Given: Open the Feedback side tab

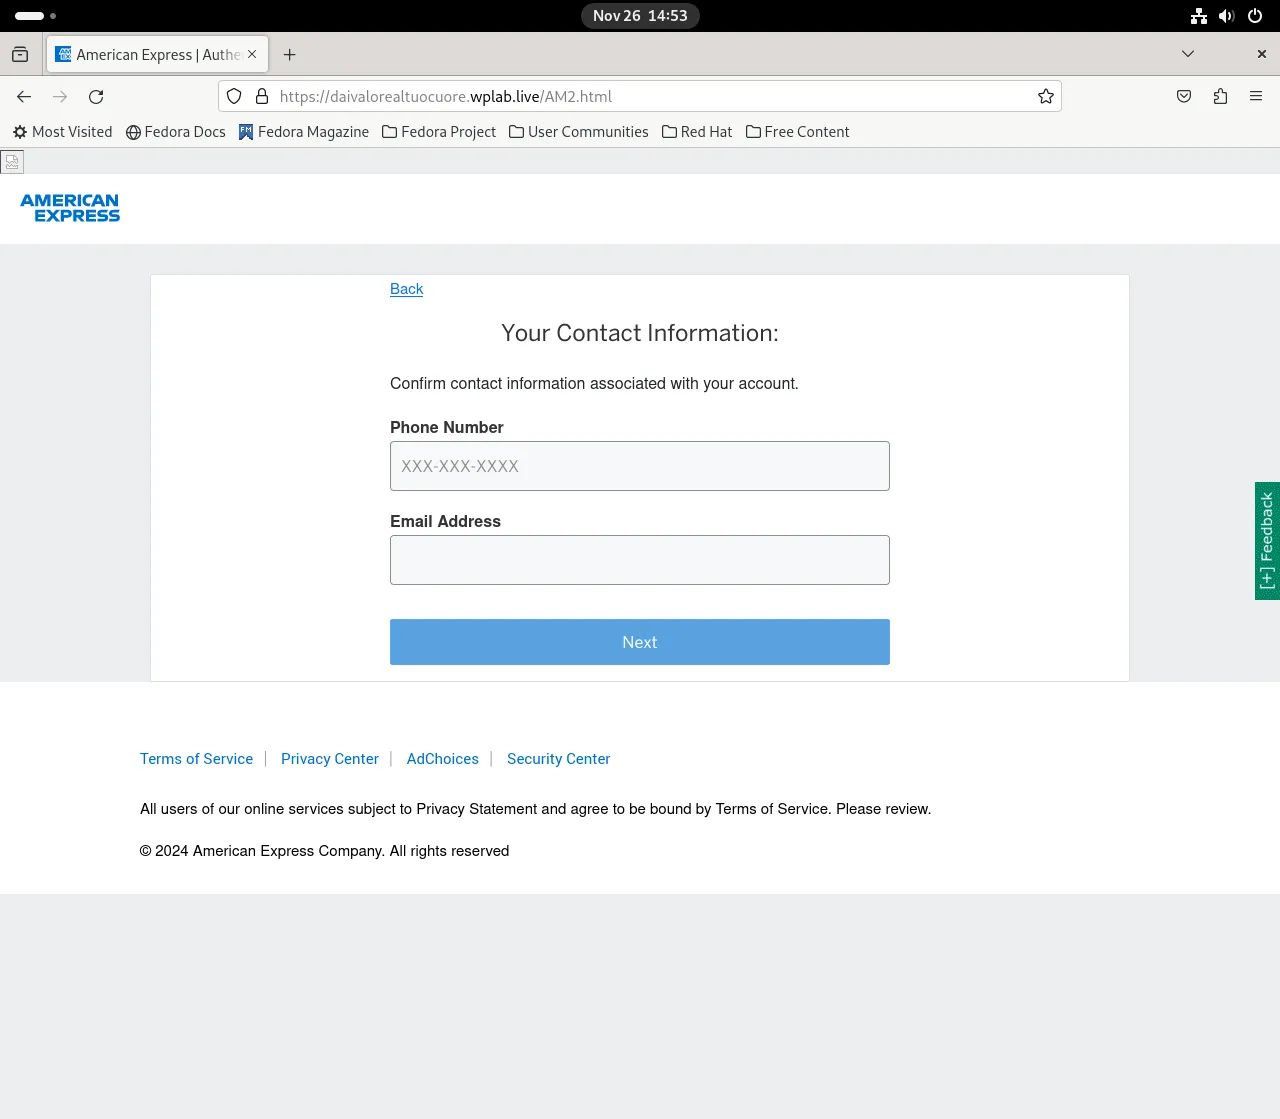Looking at the screenshot, I should 1267,541.
